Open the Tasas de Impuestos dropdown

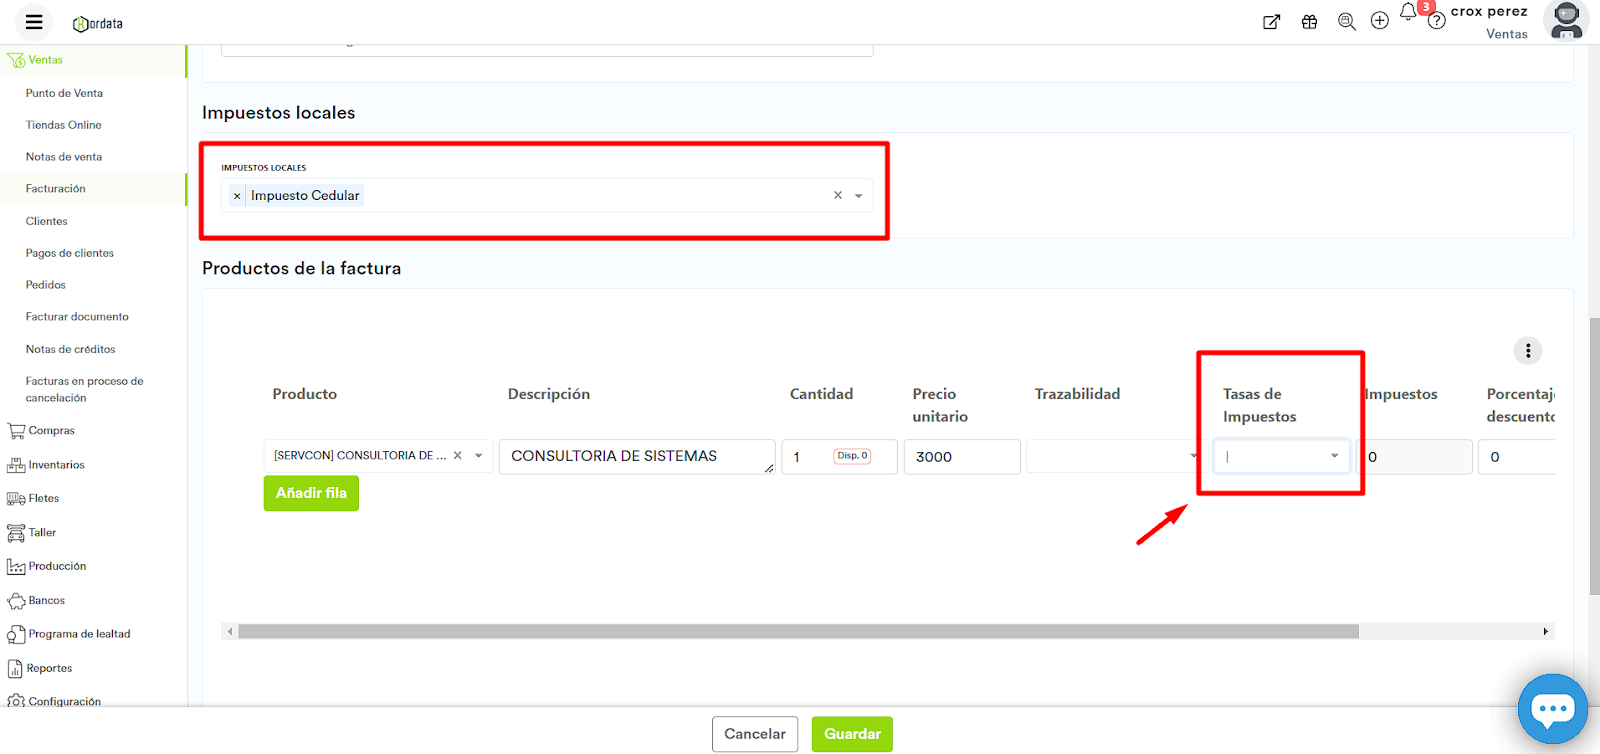(x=1281, y=456)
